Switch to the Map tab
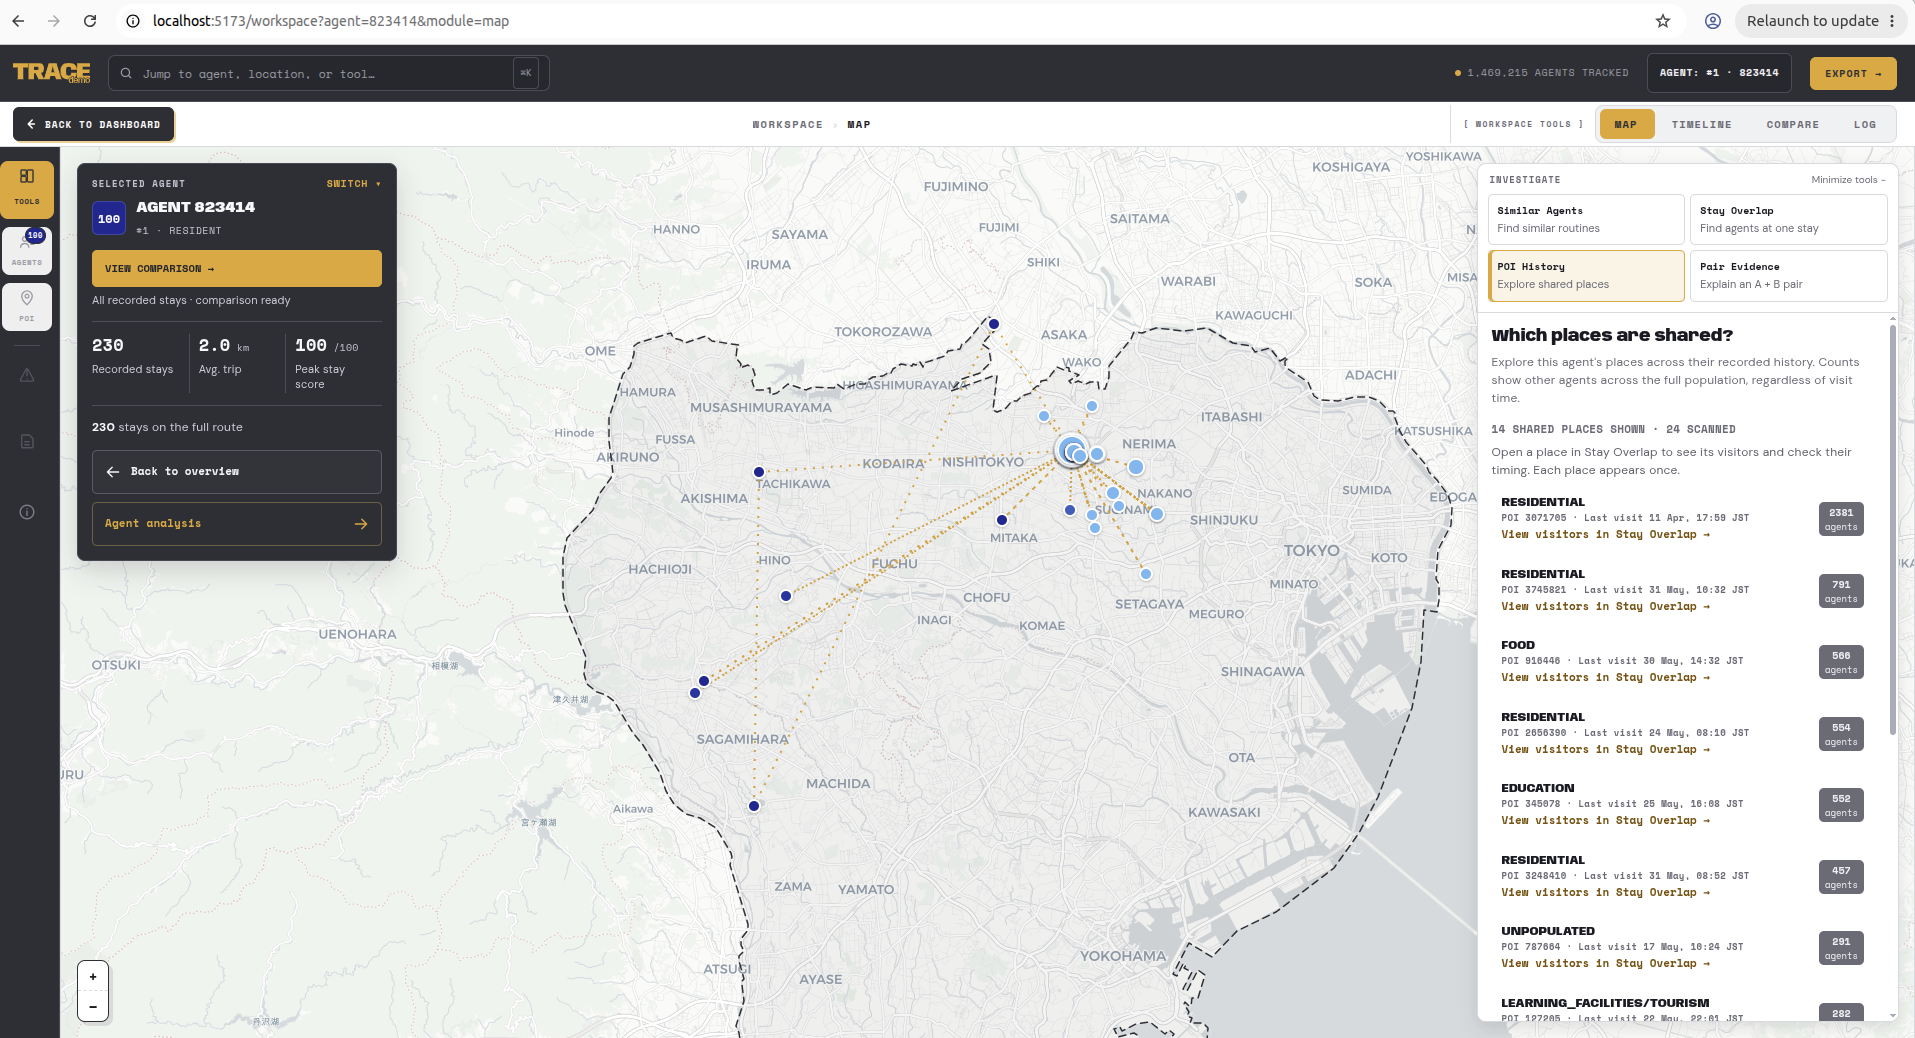The height and width of the screenshot is (1038, 1915). pyautogui.click(x=1626, y=125)
